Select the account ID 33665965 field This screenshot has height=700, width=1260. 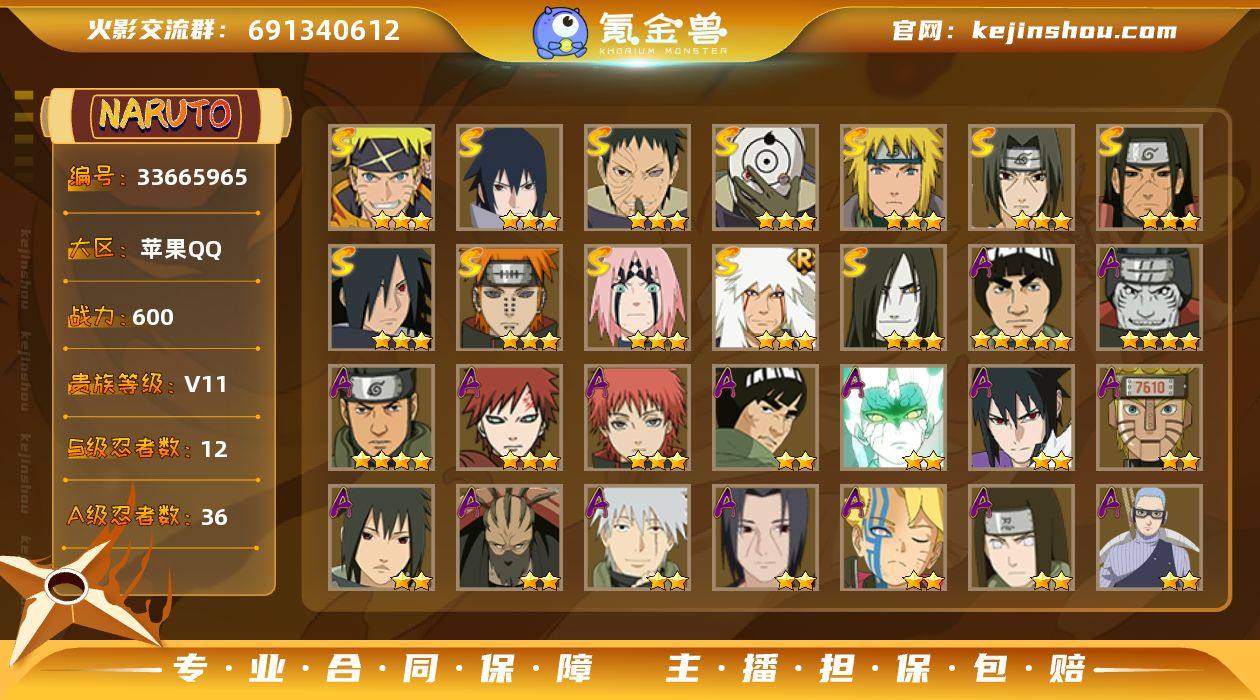158,178
